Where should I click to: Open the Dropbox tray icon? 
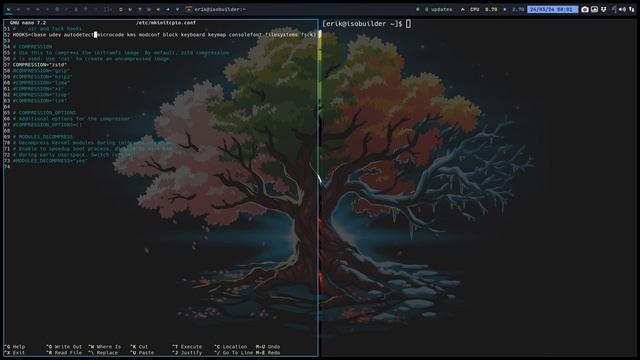[x=604, y=9]
